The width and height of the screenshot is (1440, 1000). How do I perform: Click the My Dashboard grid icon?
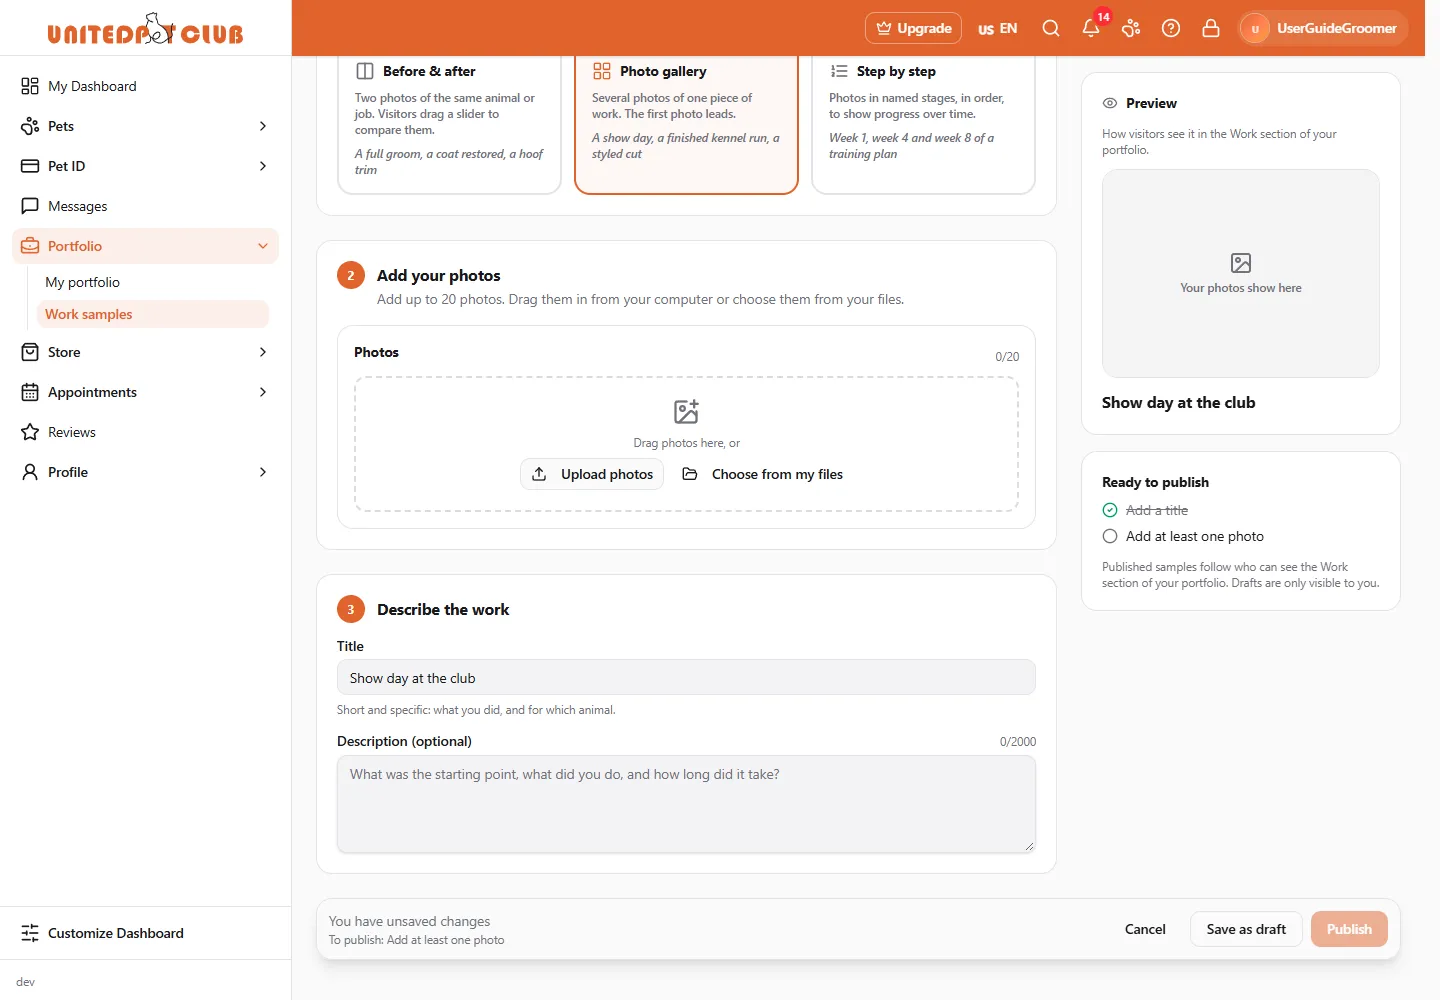(x=30, y=86)
